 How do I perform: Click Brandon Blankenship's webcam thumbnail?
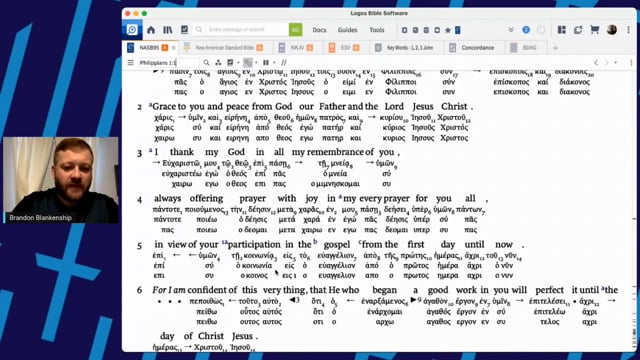61,180
